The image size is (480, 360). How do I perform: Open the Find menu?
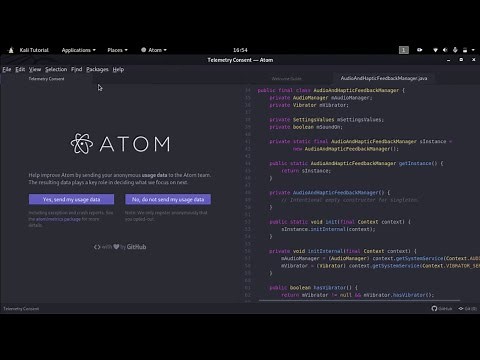(x=76, y=69)
